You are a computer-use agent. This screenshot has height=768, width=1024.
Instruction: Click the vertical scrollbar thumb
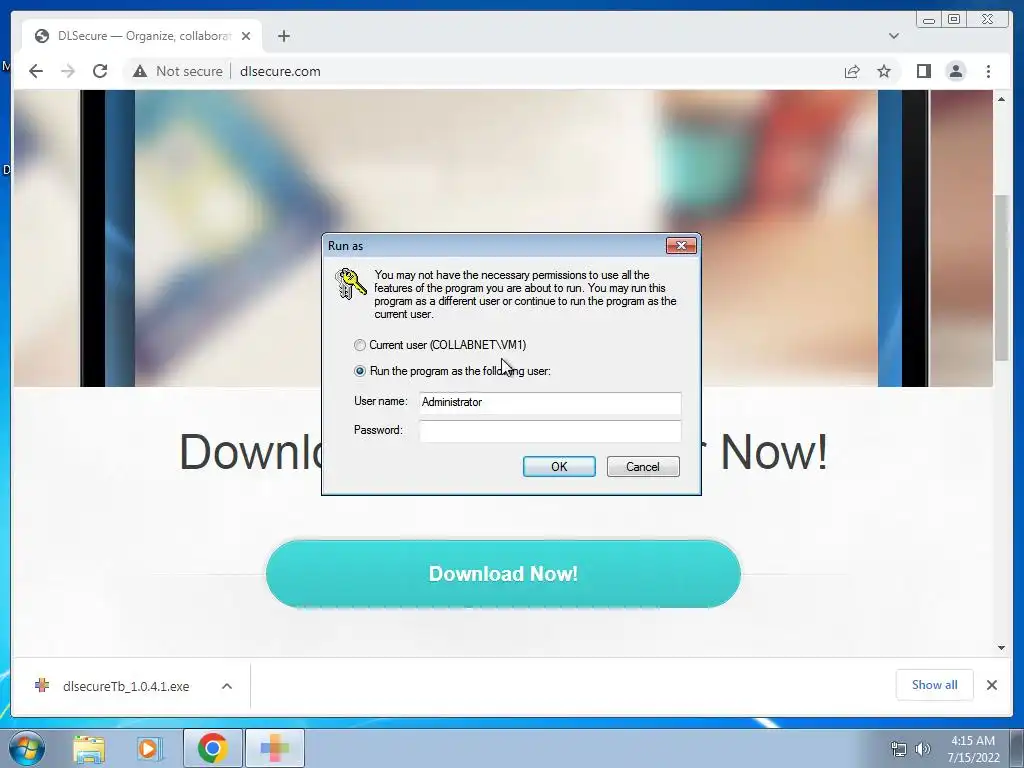coord(1001,278)
